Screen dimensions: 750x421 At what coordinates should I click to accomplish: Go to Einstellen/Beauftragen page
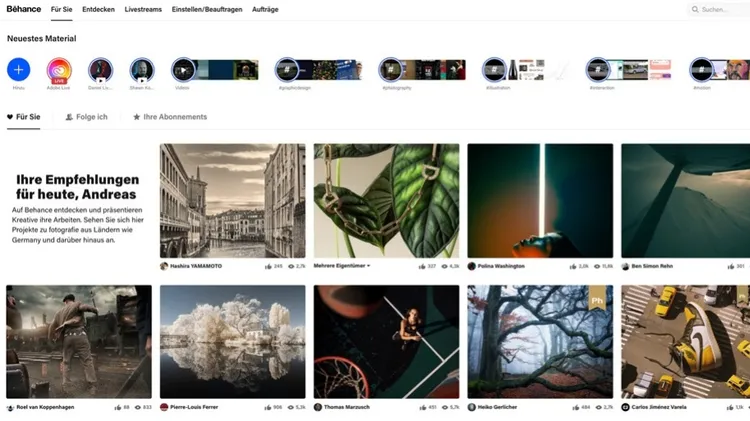(x=207, y=9)
